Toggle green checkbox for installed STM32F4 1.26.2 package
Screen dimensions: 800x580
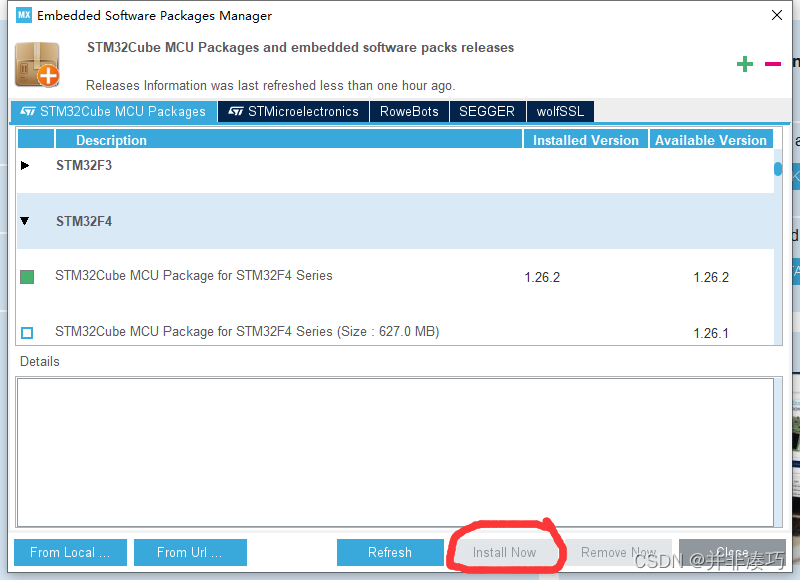click(27, 277)
